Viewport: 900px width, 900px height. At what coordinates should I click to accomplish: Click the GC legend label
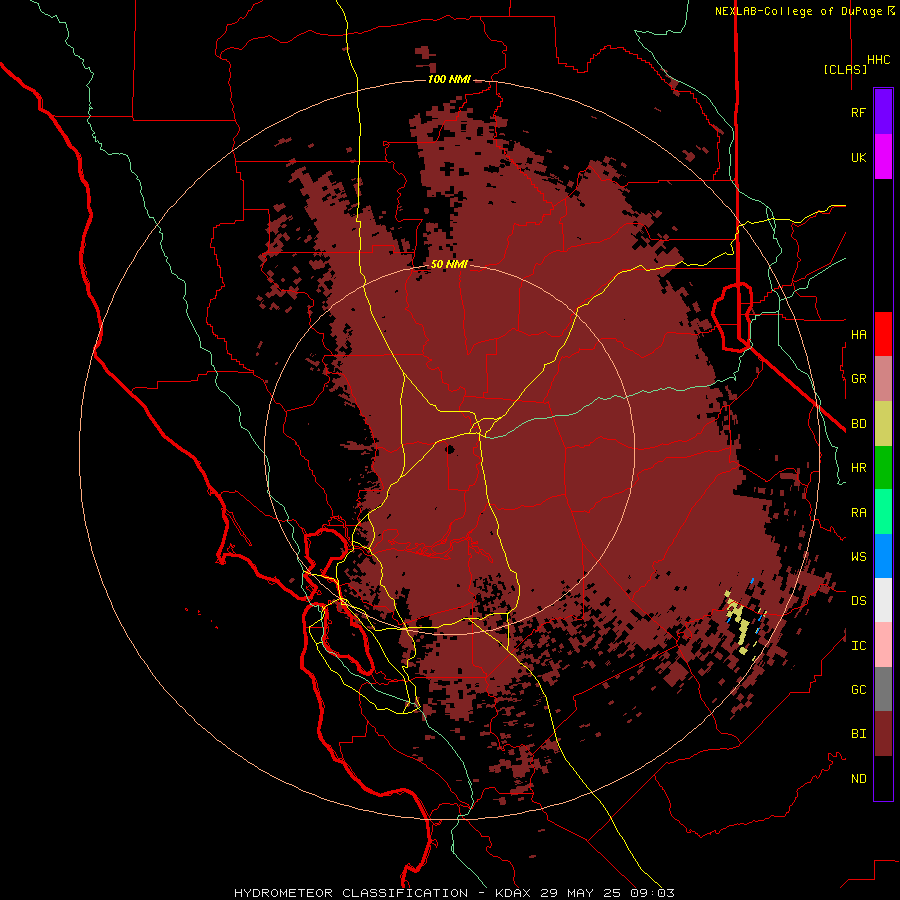pyautogui.click(x=858, y=689)
